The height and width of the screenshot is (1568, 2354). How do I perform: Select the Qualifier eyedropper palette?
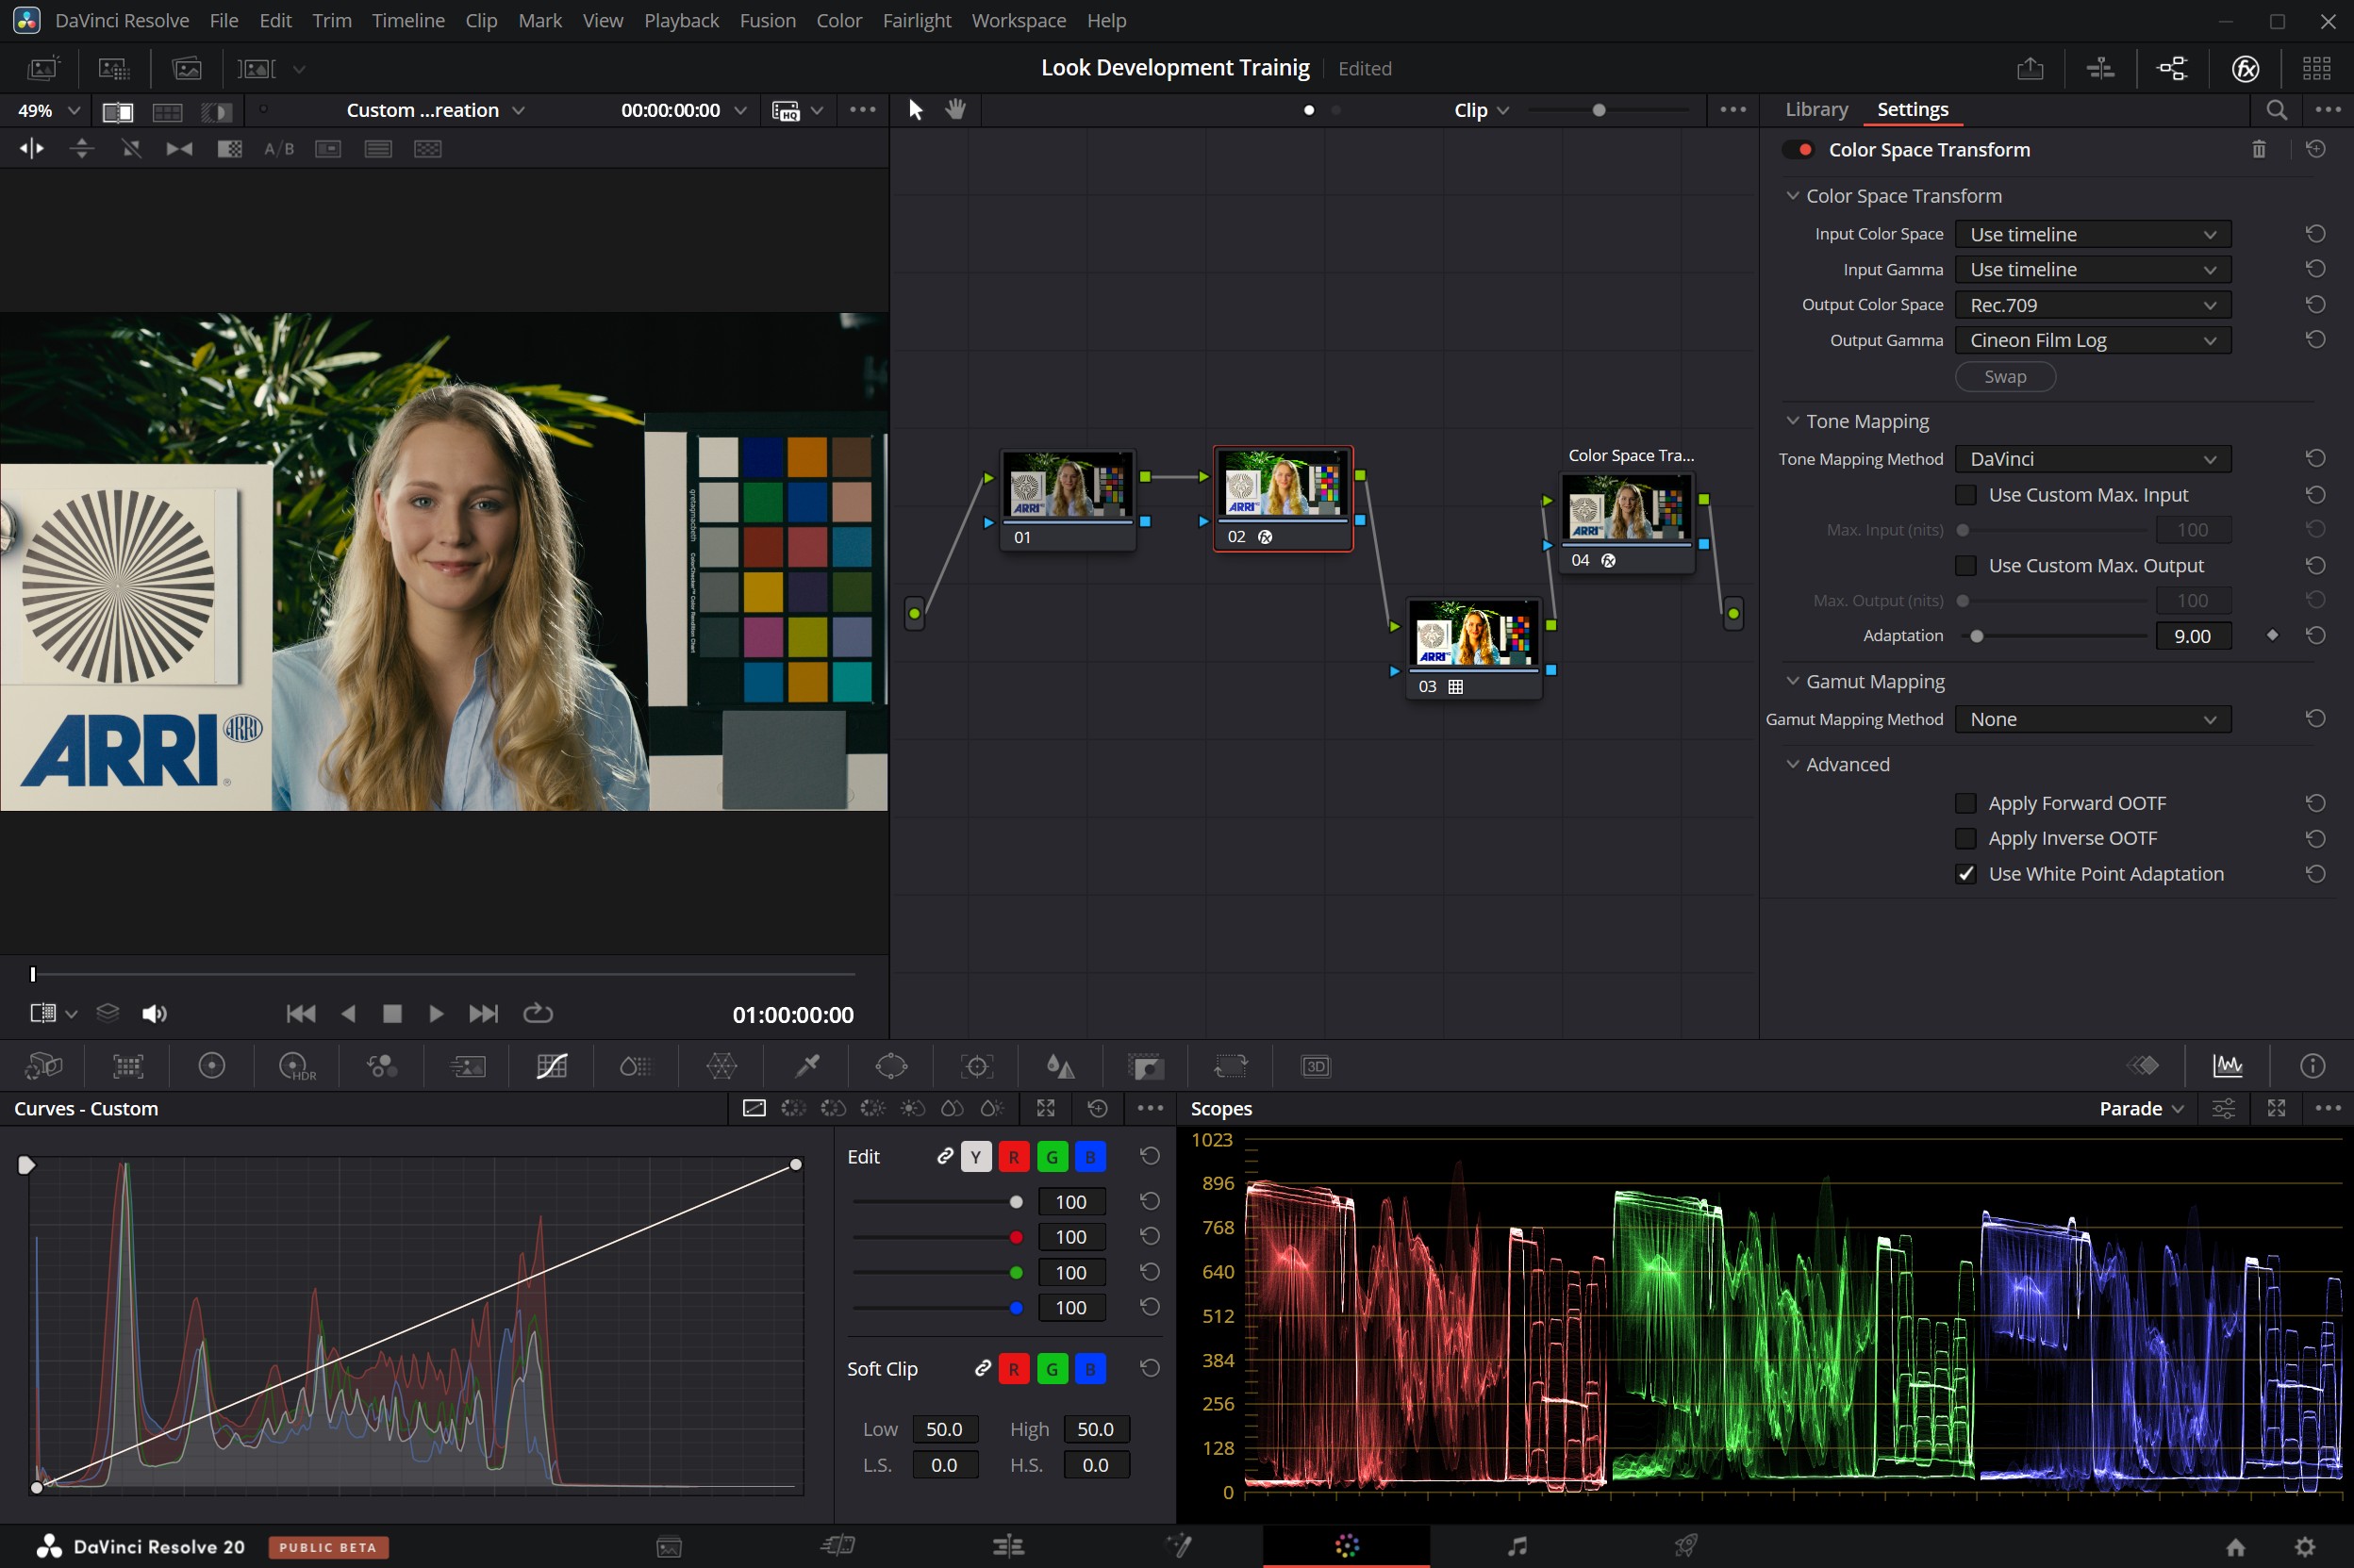click(x=807, y=1066)
